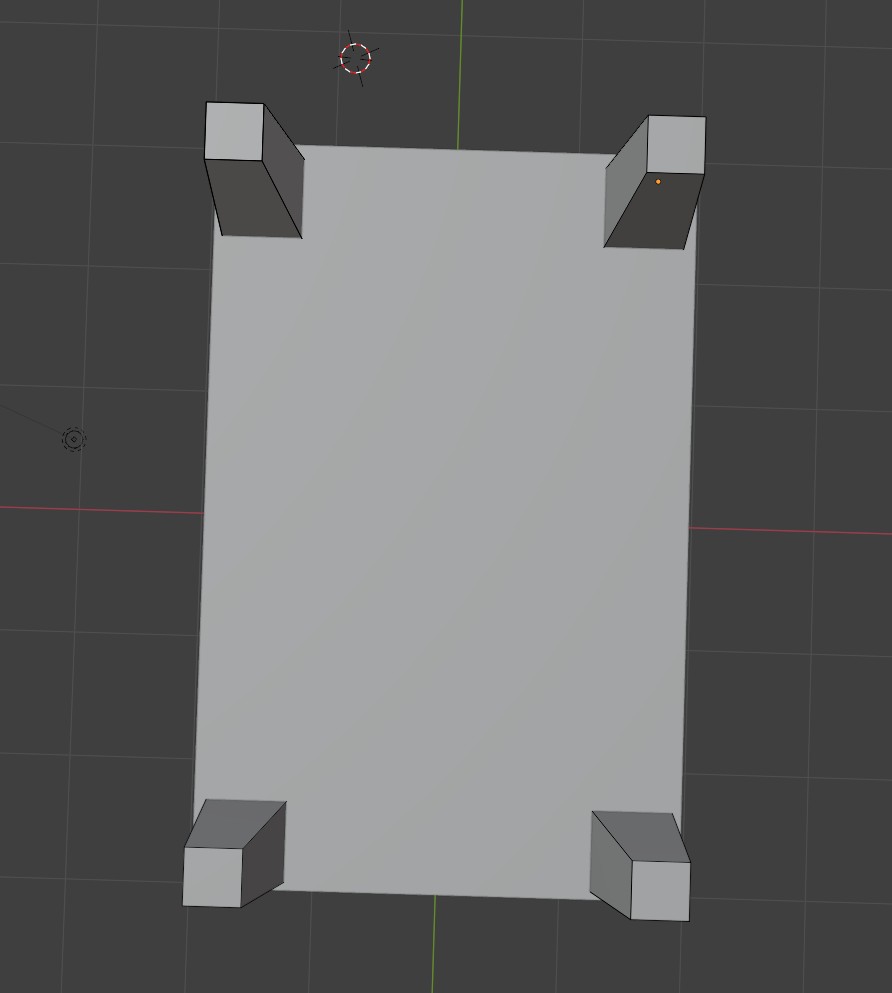Click the 3D cursor crosshair
Image resolution: width=892 pixels, height=993 pixels.
[355, 58]
